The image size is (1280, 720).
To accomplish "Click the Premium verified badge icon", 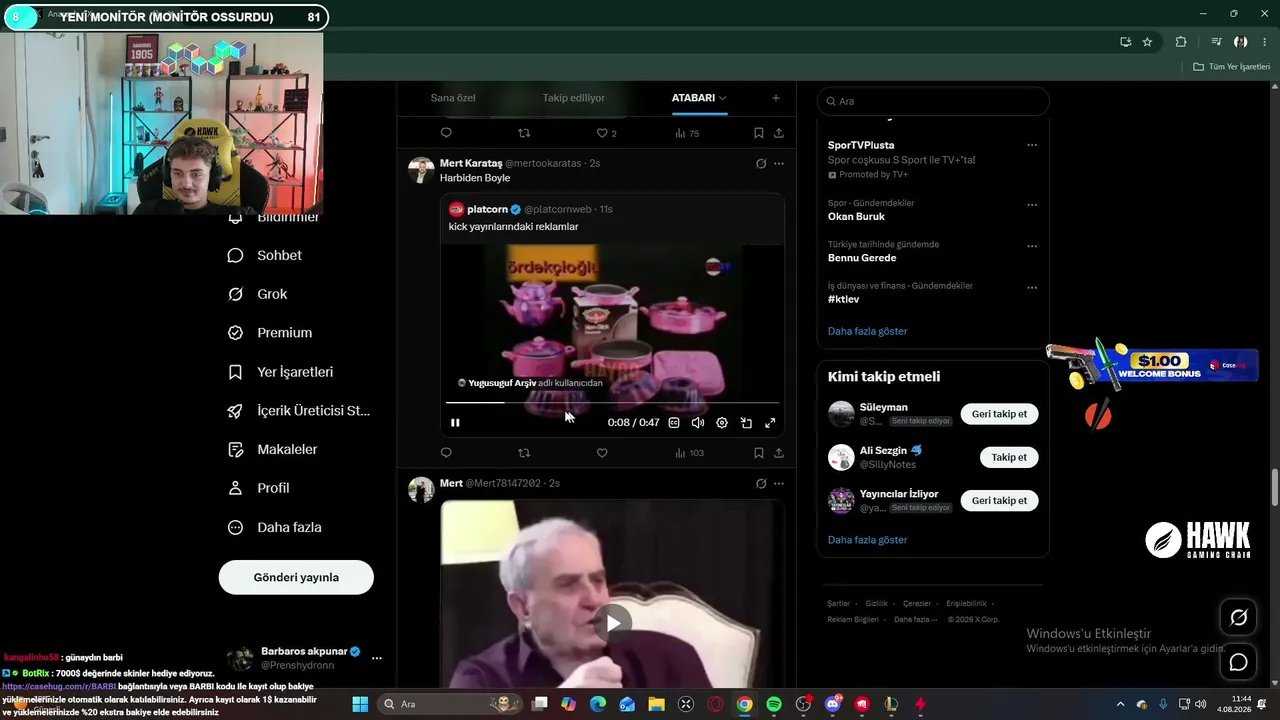I will click(x=235, y=333).
